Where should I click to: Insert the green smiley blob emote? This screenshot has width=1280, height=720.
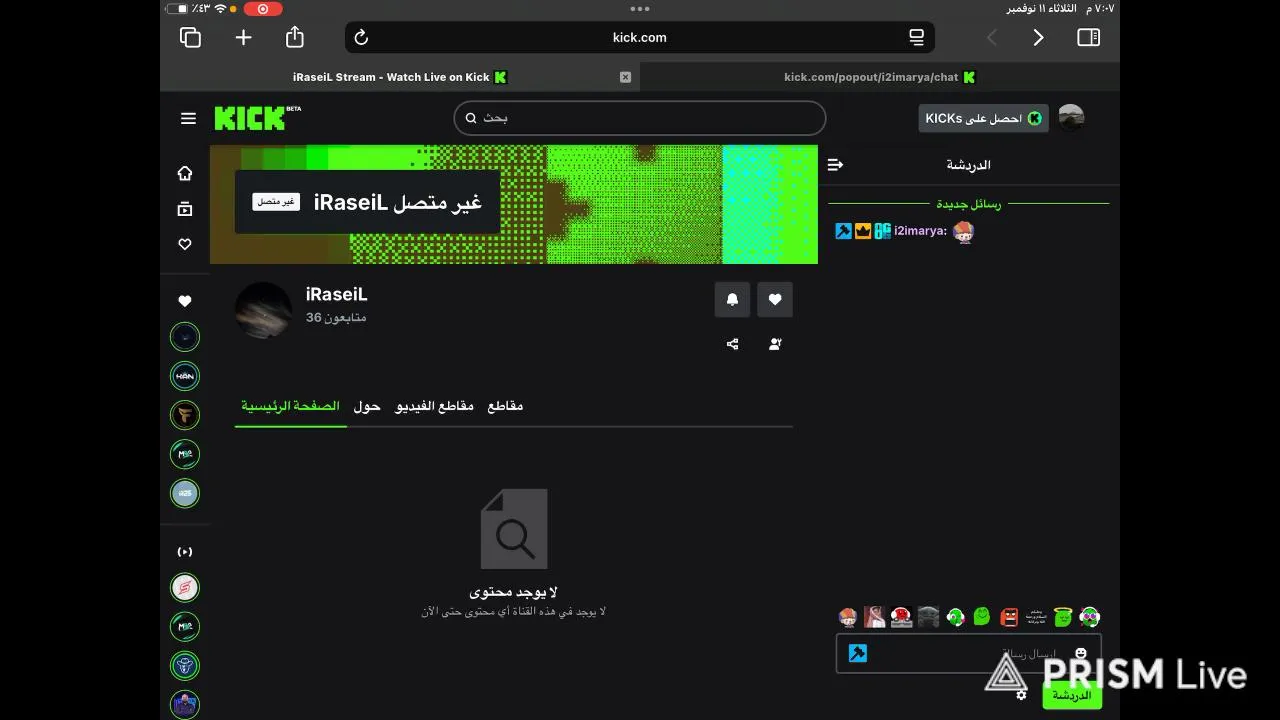[x=982, y=617]
